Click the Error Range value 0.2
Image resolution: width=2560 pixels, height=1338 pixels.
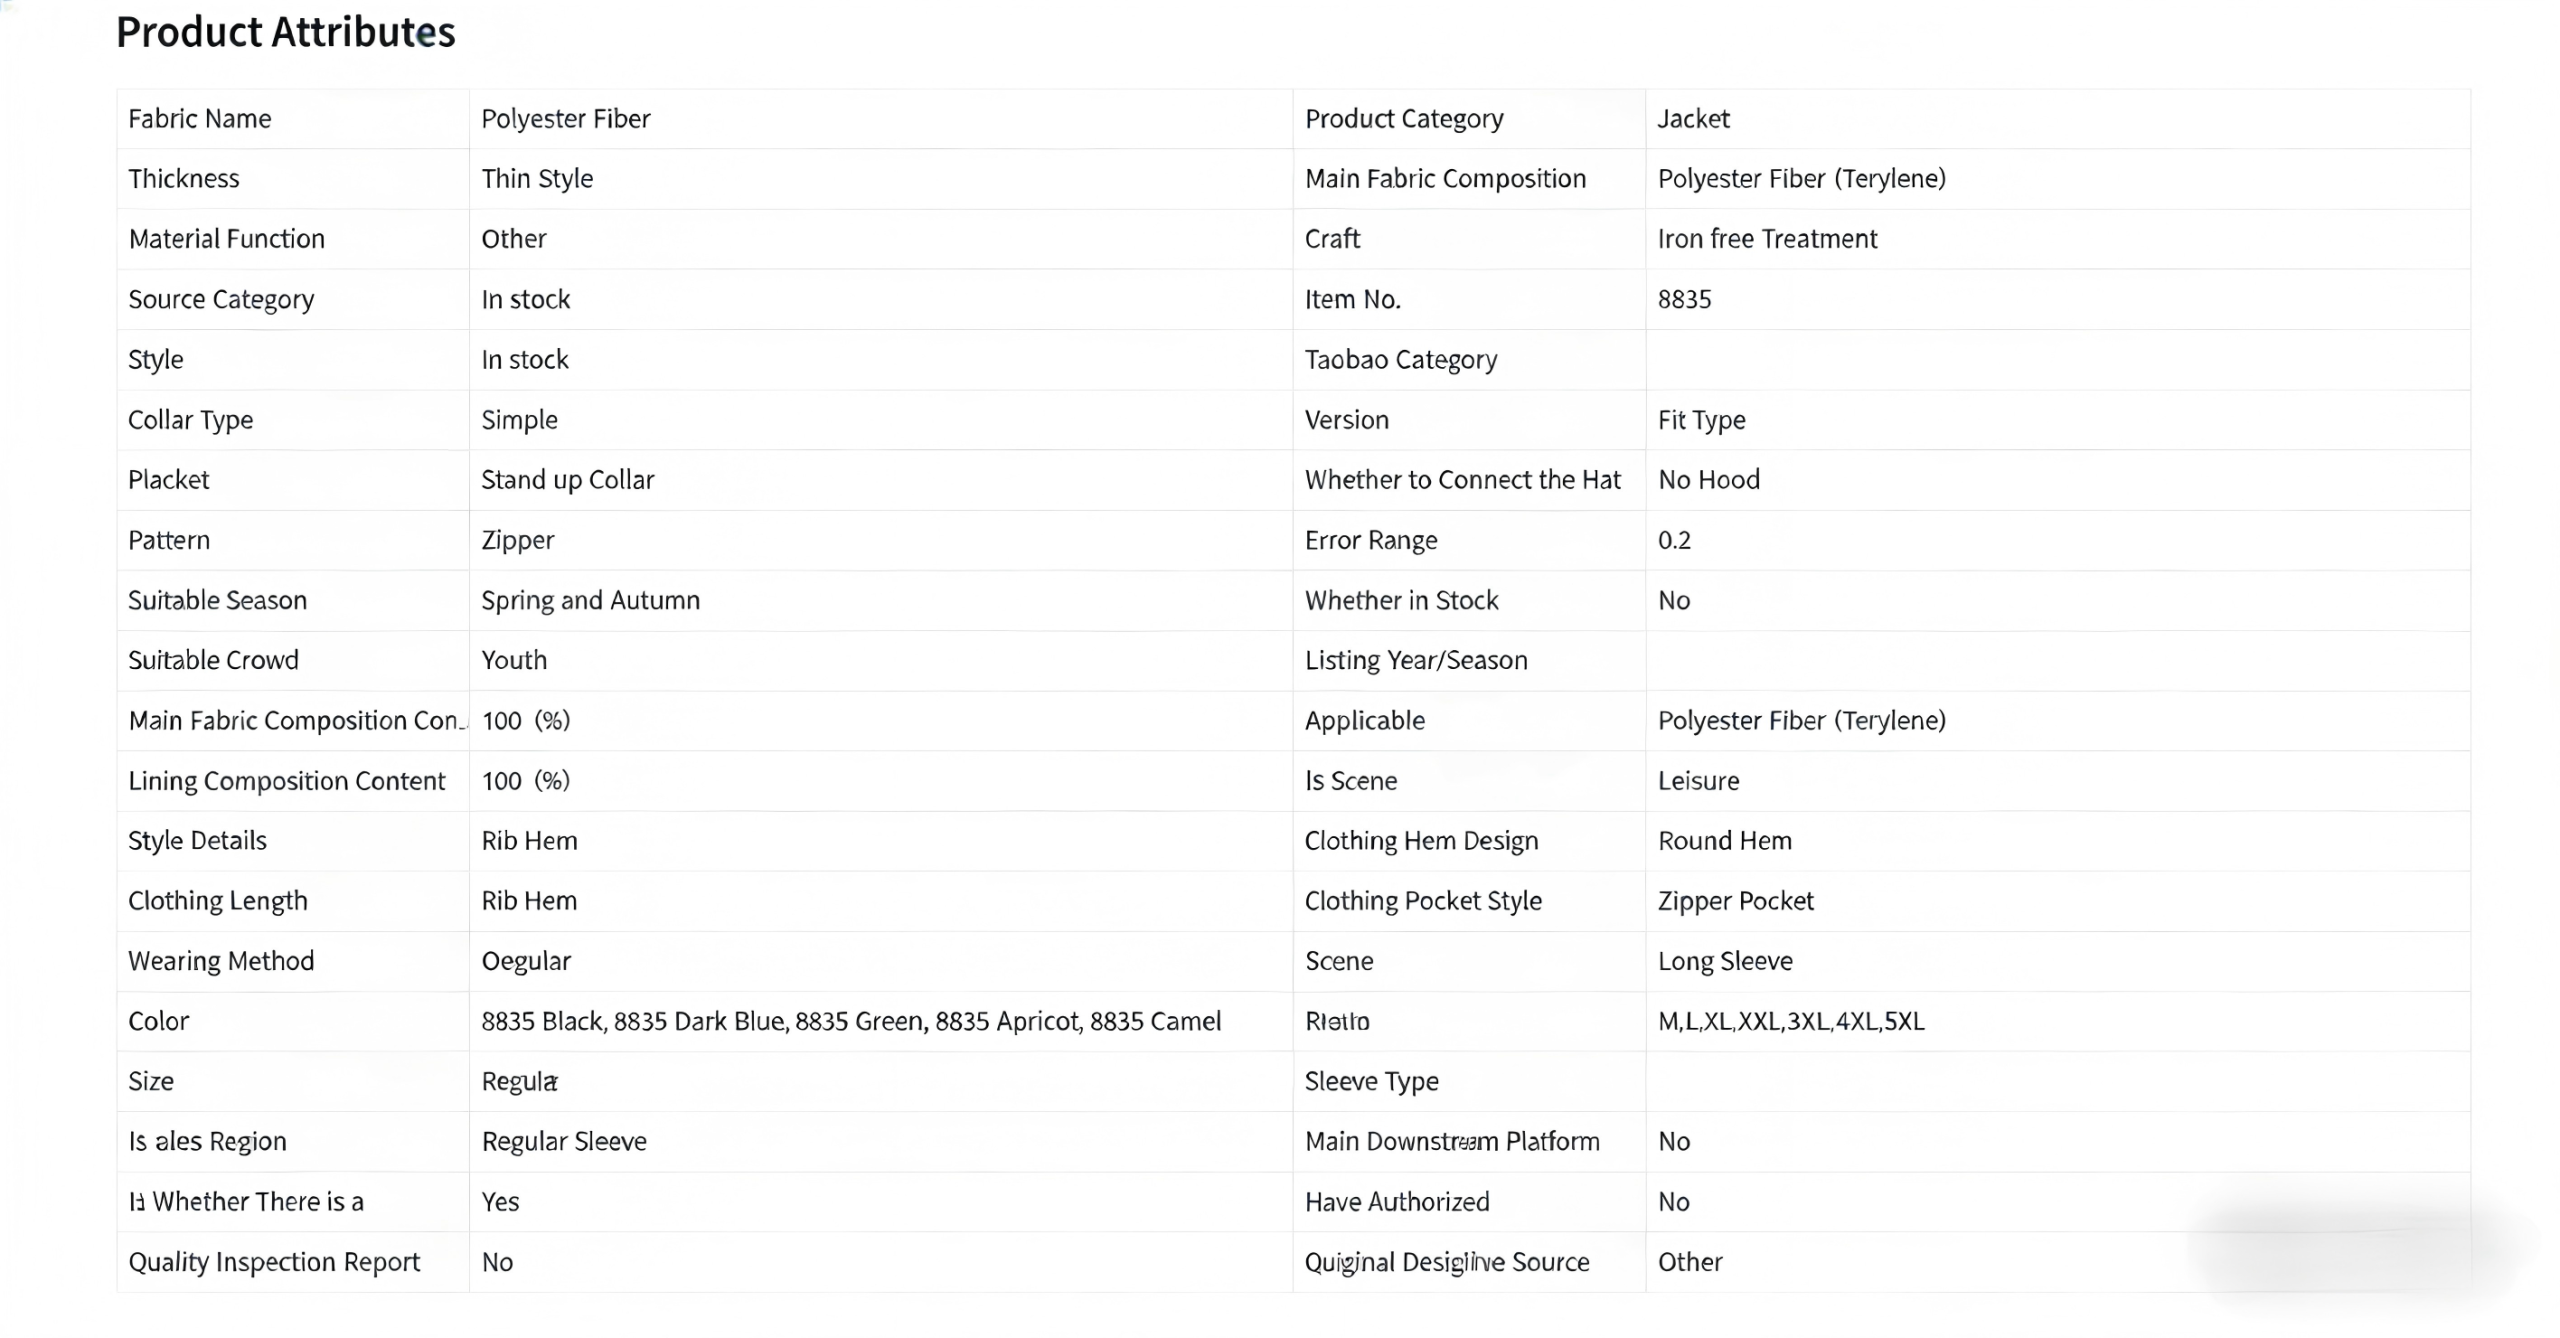point(1674,540)
